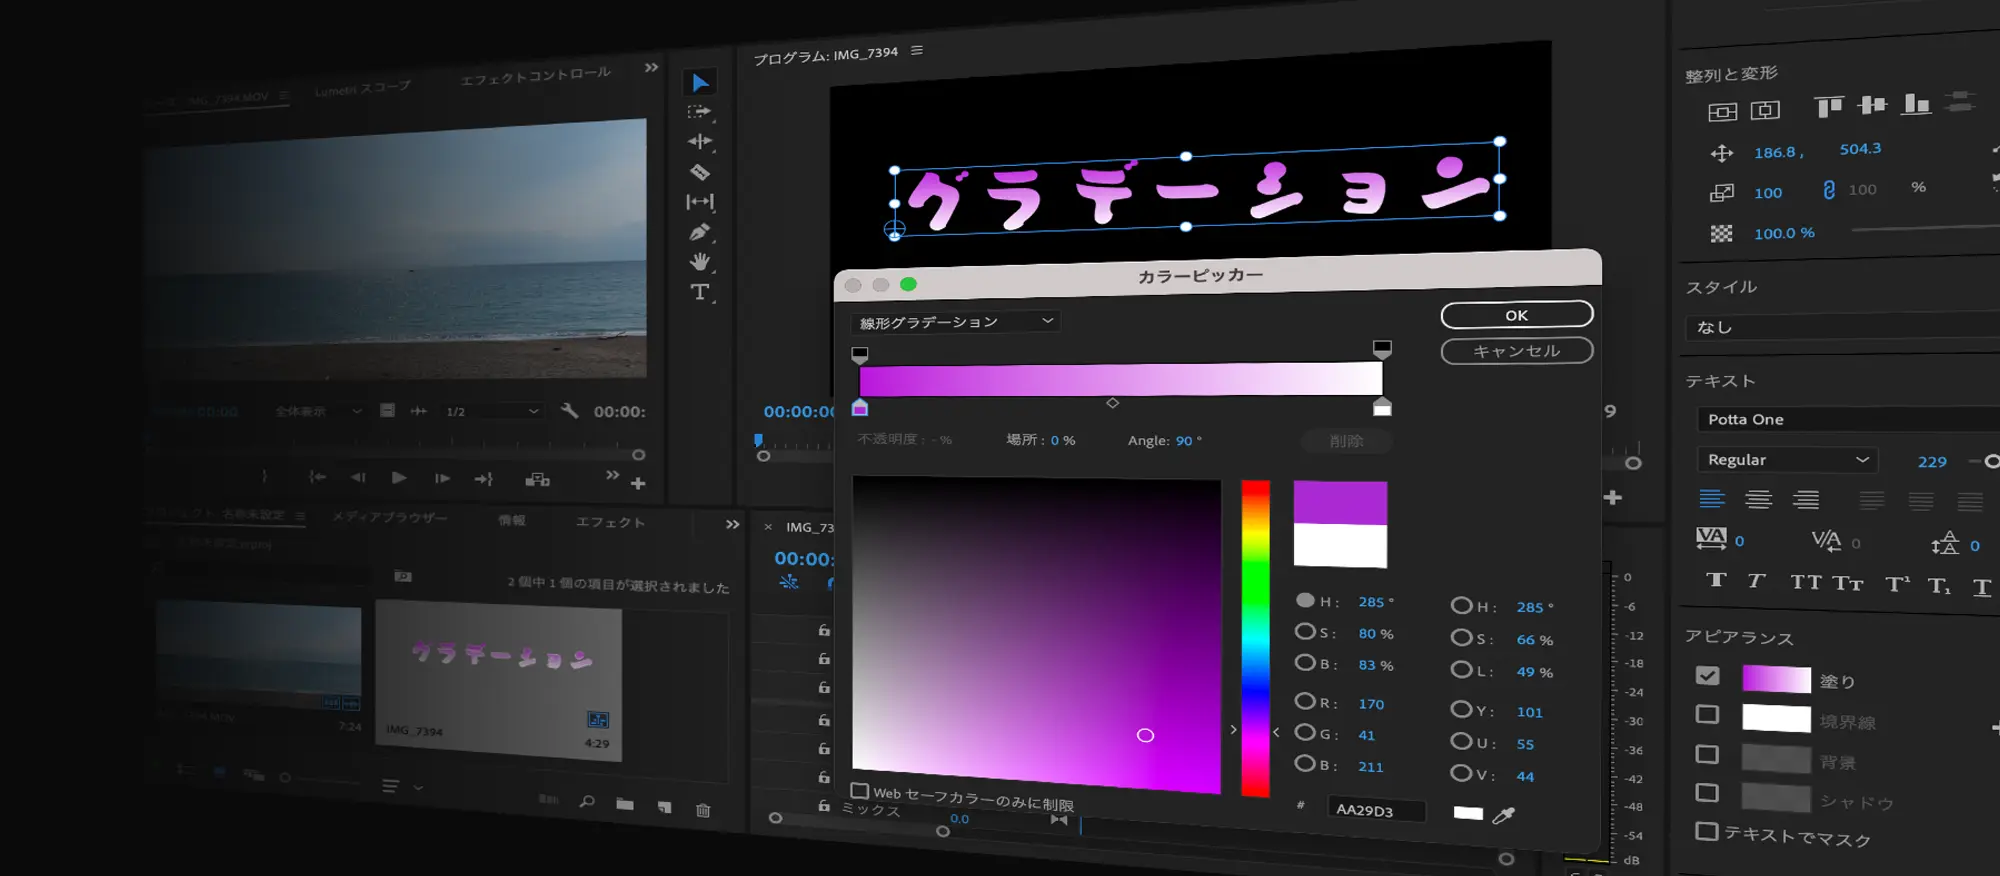
Task: Open the なし style dropdown
Action: click(1843, 327)
